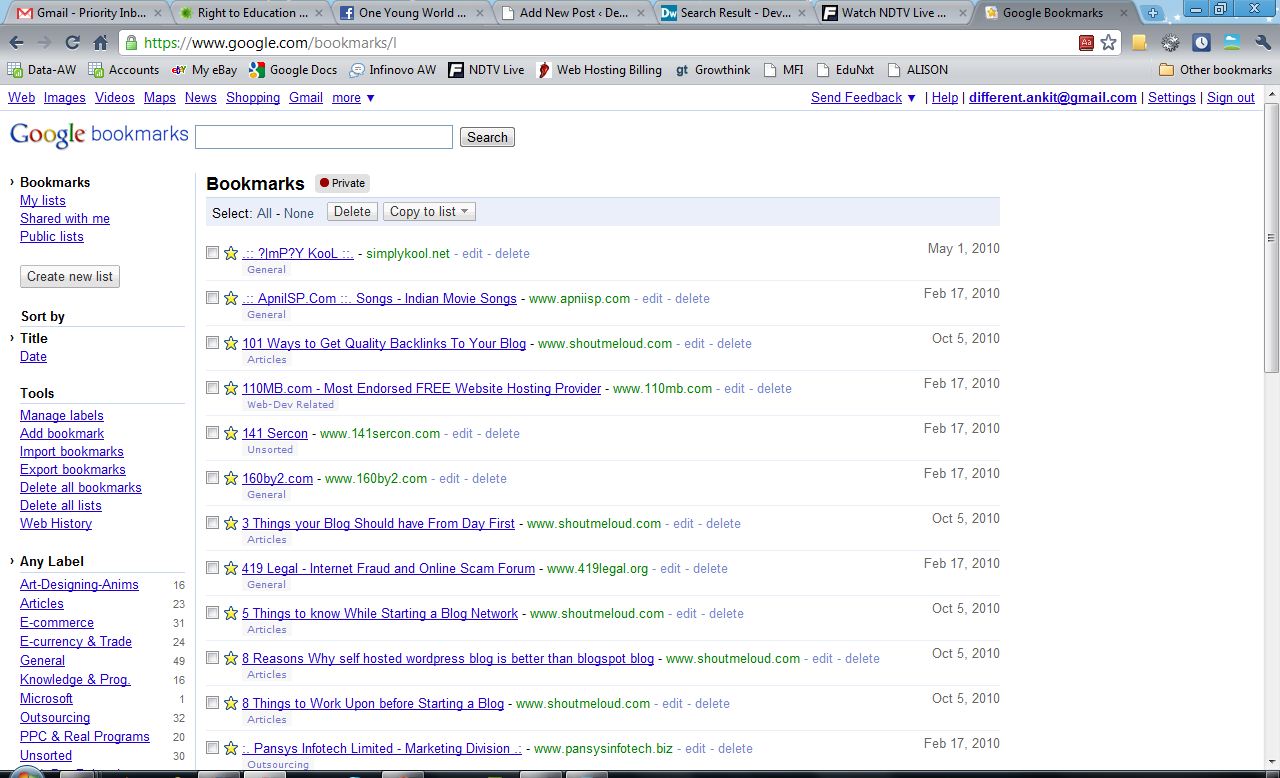Open the Web History link
This screenshot has width=1280, height=778.
click(x=56, y=524)
